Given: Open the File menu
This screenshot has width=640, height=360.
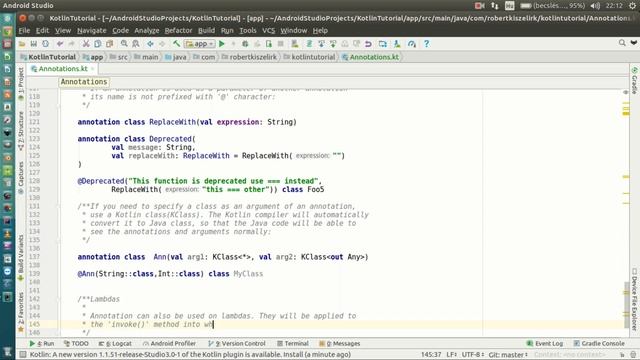Looking at the screenshot, I should (24, 31).
